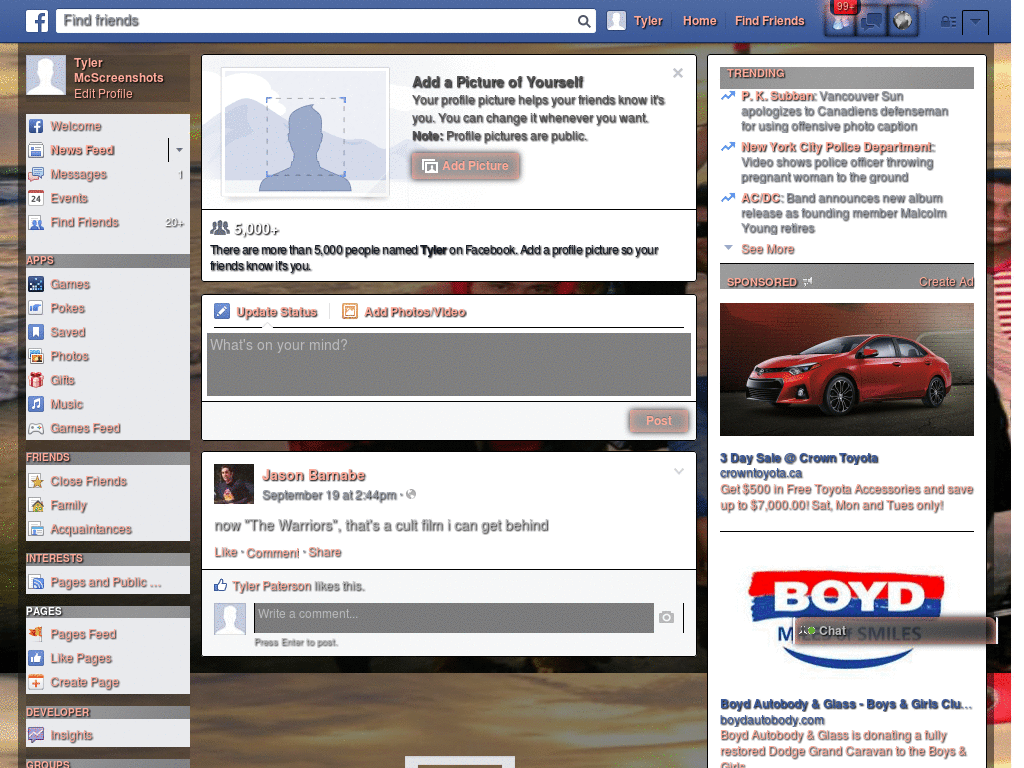Click Jason Barnabe's post avatar
Viewport: 1024px width, 768px height.
tap(234, 484)
